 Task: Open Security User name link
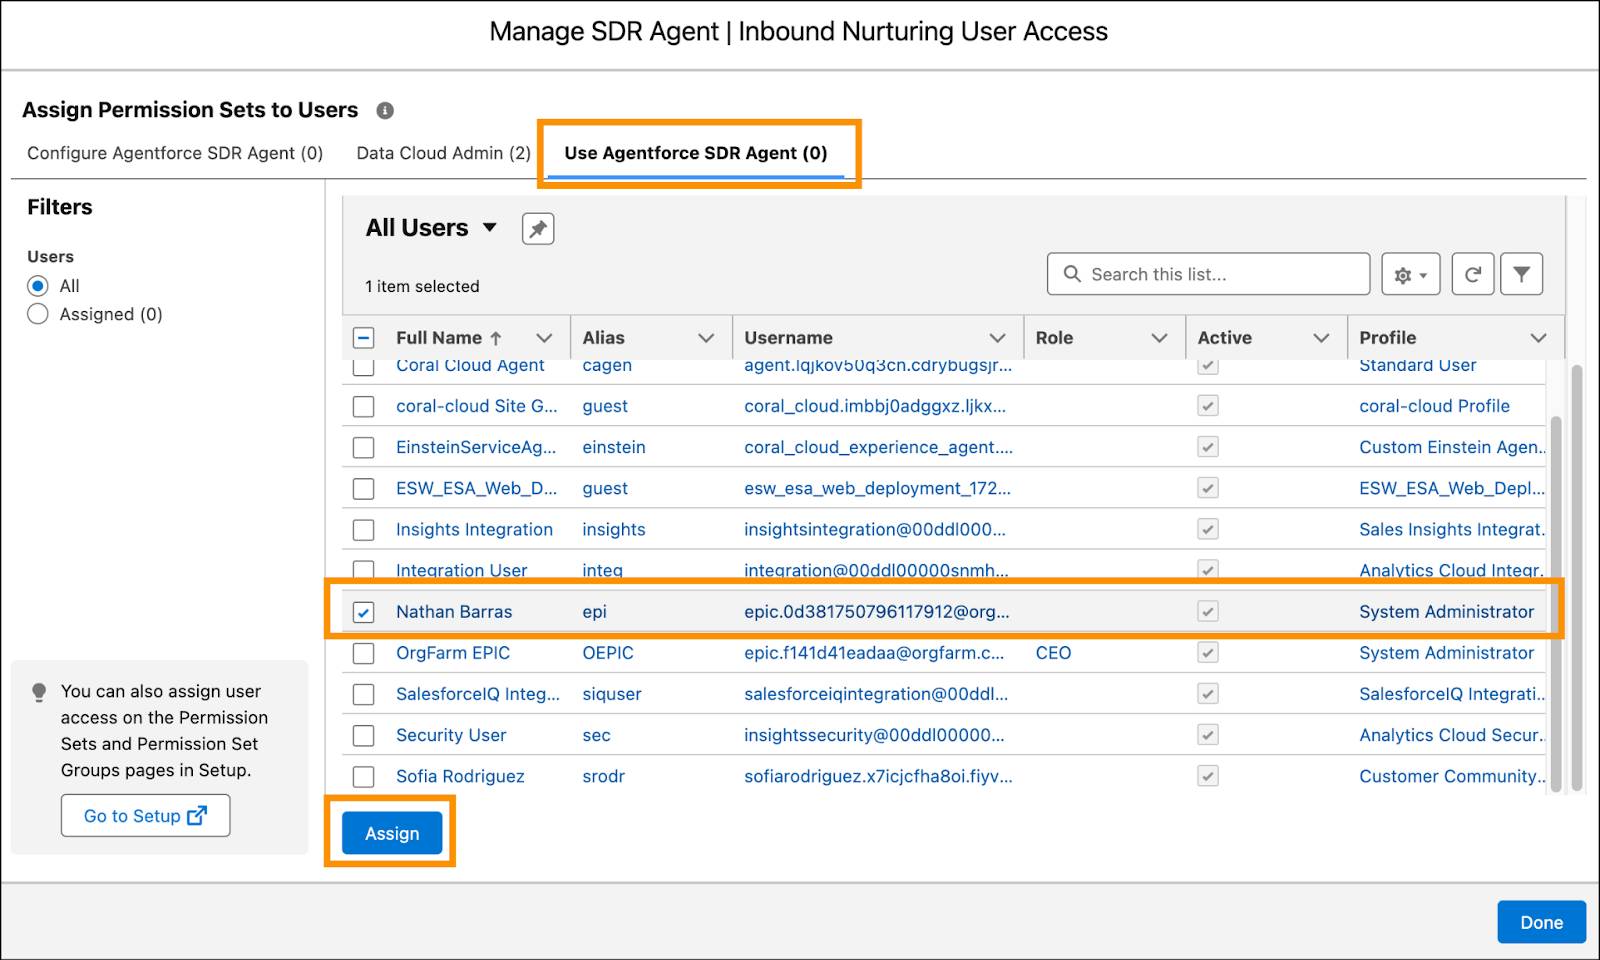(x=451, y=735)
